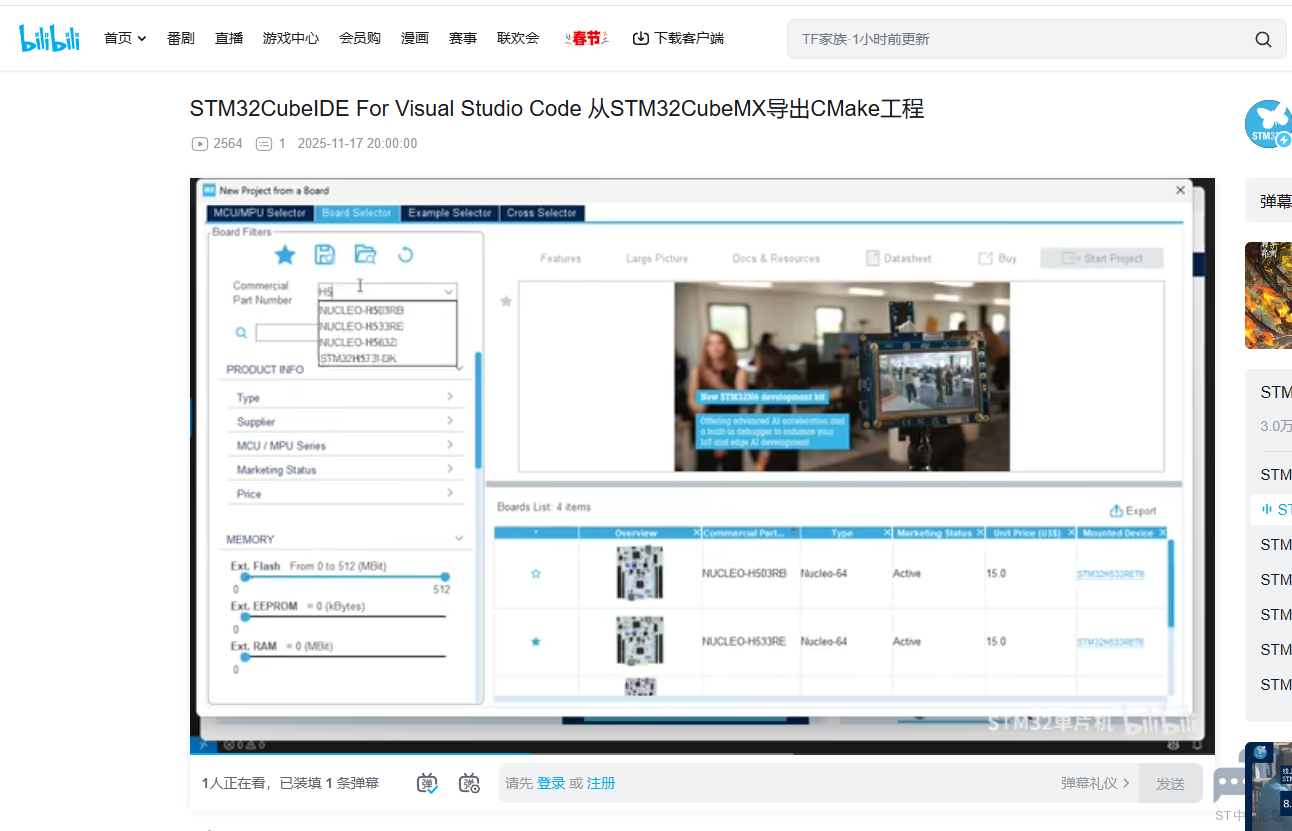The width and height of the screenshot is (1292, 831).
Task: Remove the Unit Price column via its X
Action: (1071, 533)
